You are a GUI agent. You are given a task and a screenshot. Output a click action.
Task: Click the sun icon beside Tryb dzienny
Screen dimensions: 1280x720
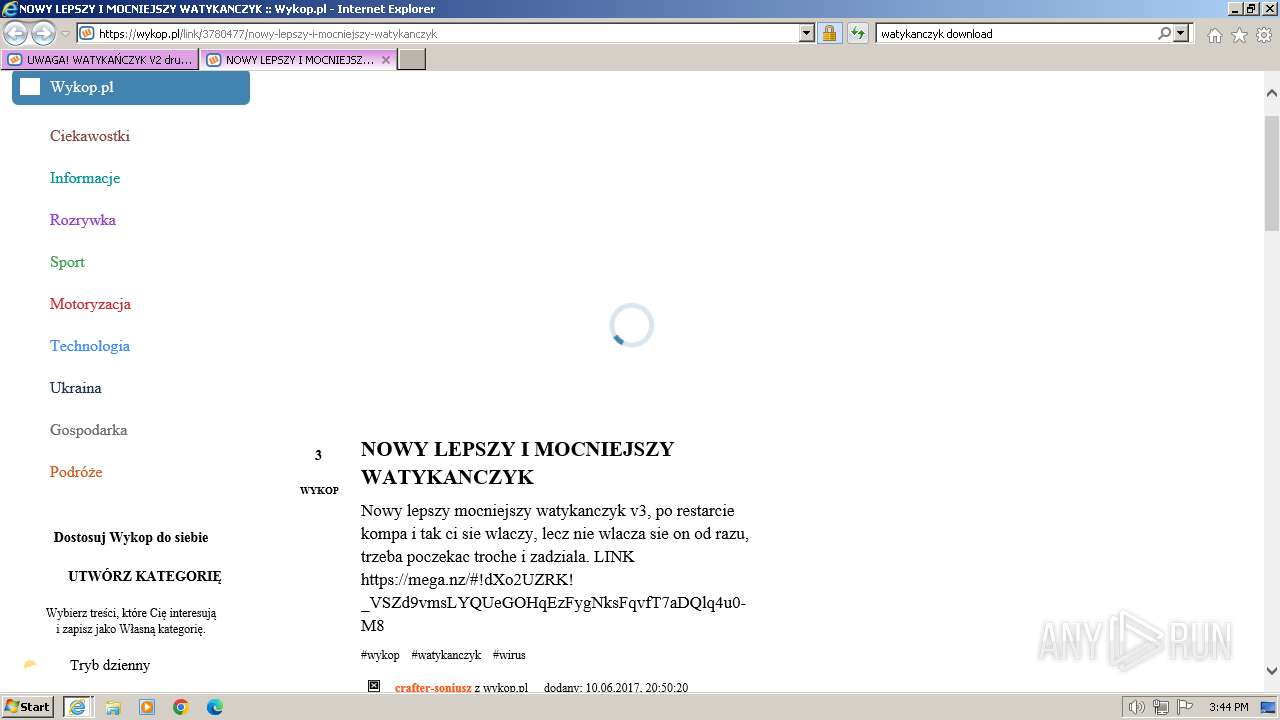click(30, 665)
